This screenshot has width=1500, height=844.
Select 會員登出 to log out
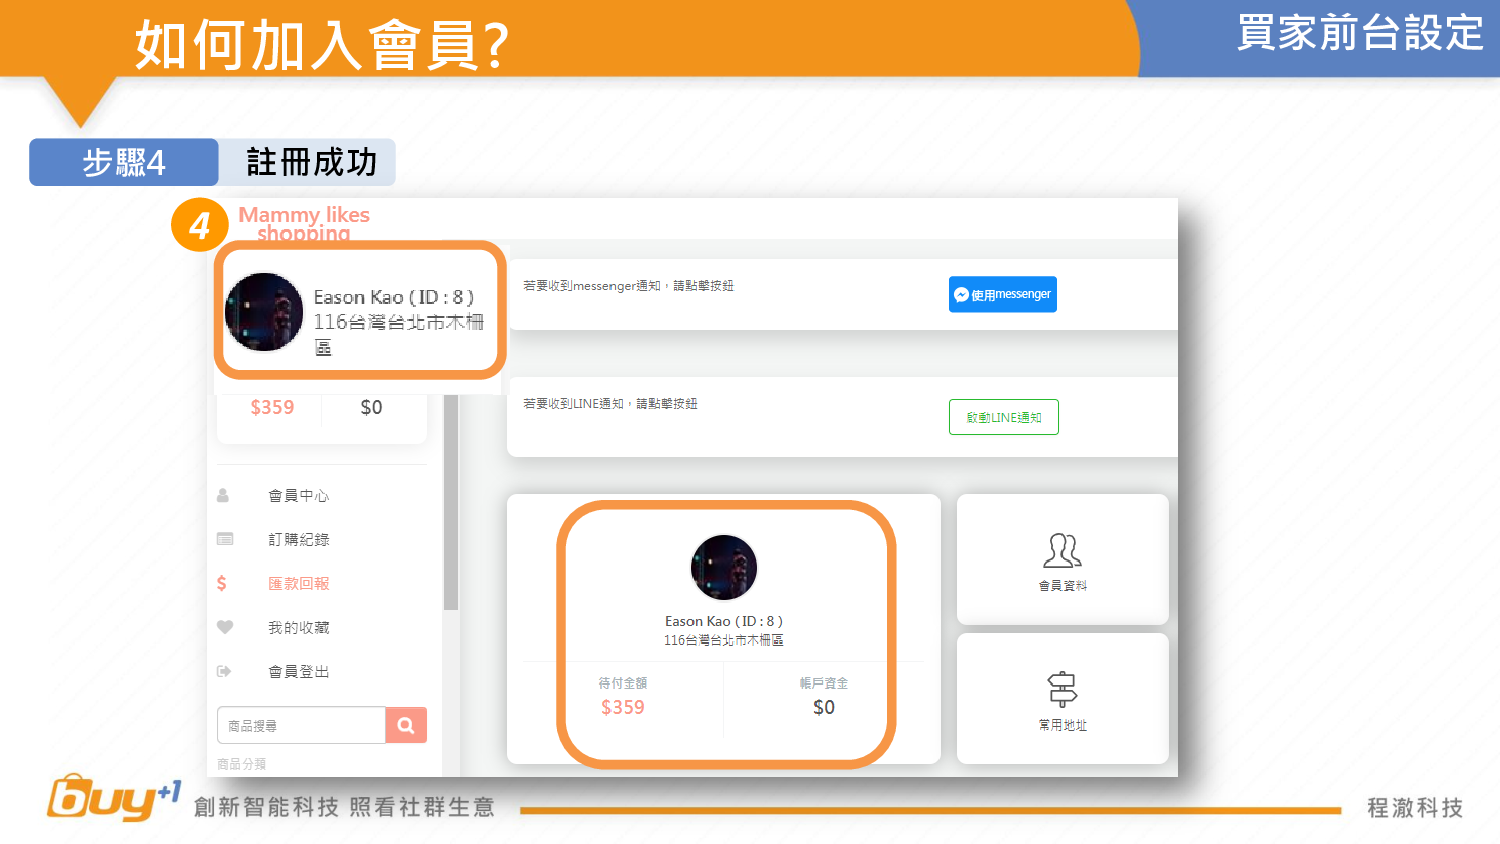click(298, 672)
